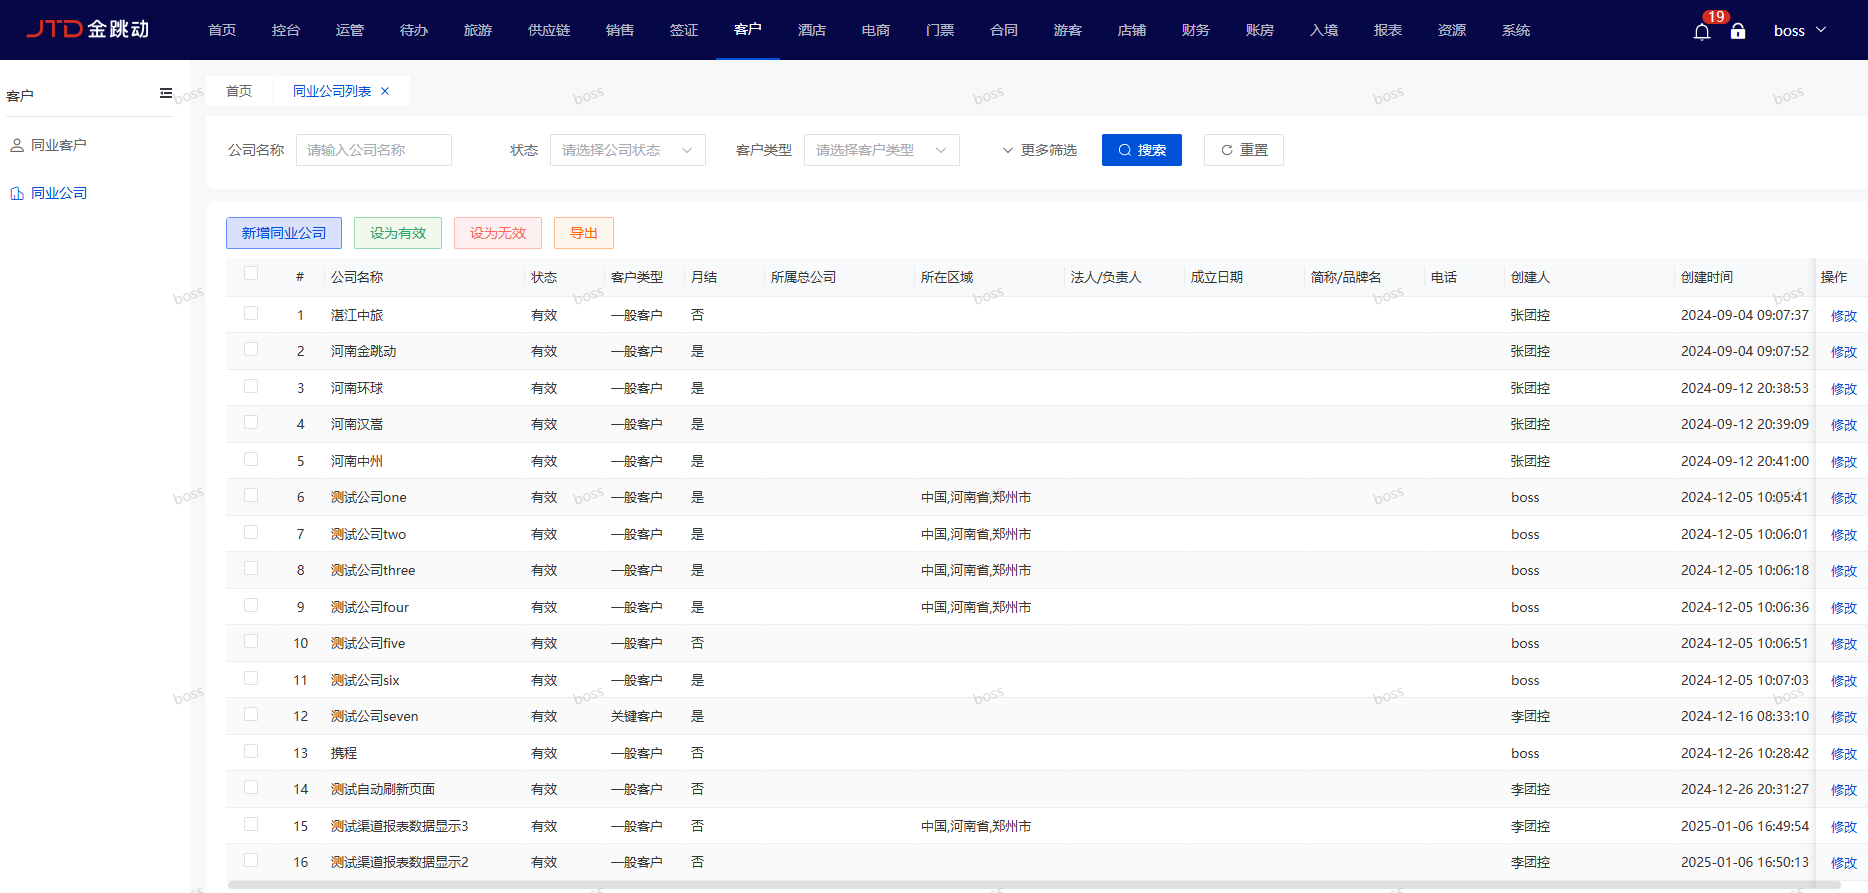Open the notifications bell icon
Screen dimensions: 1868x893
[x=1701, y=32]
